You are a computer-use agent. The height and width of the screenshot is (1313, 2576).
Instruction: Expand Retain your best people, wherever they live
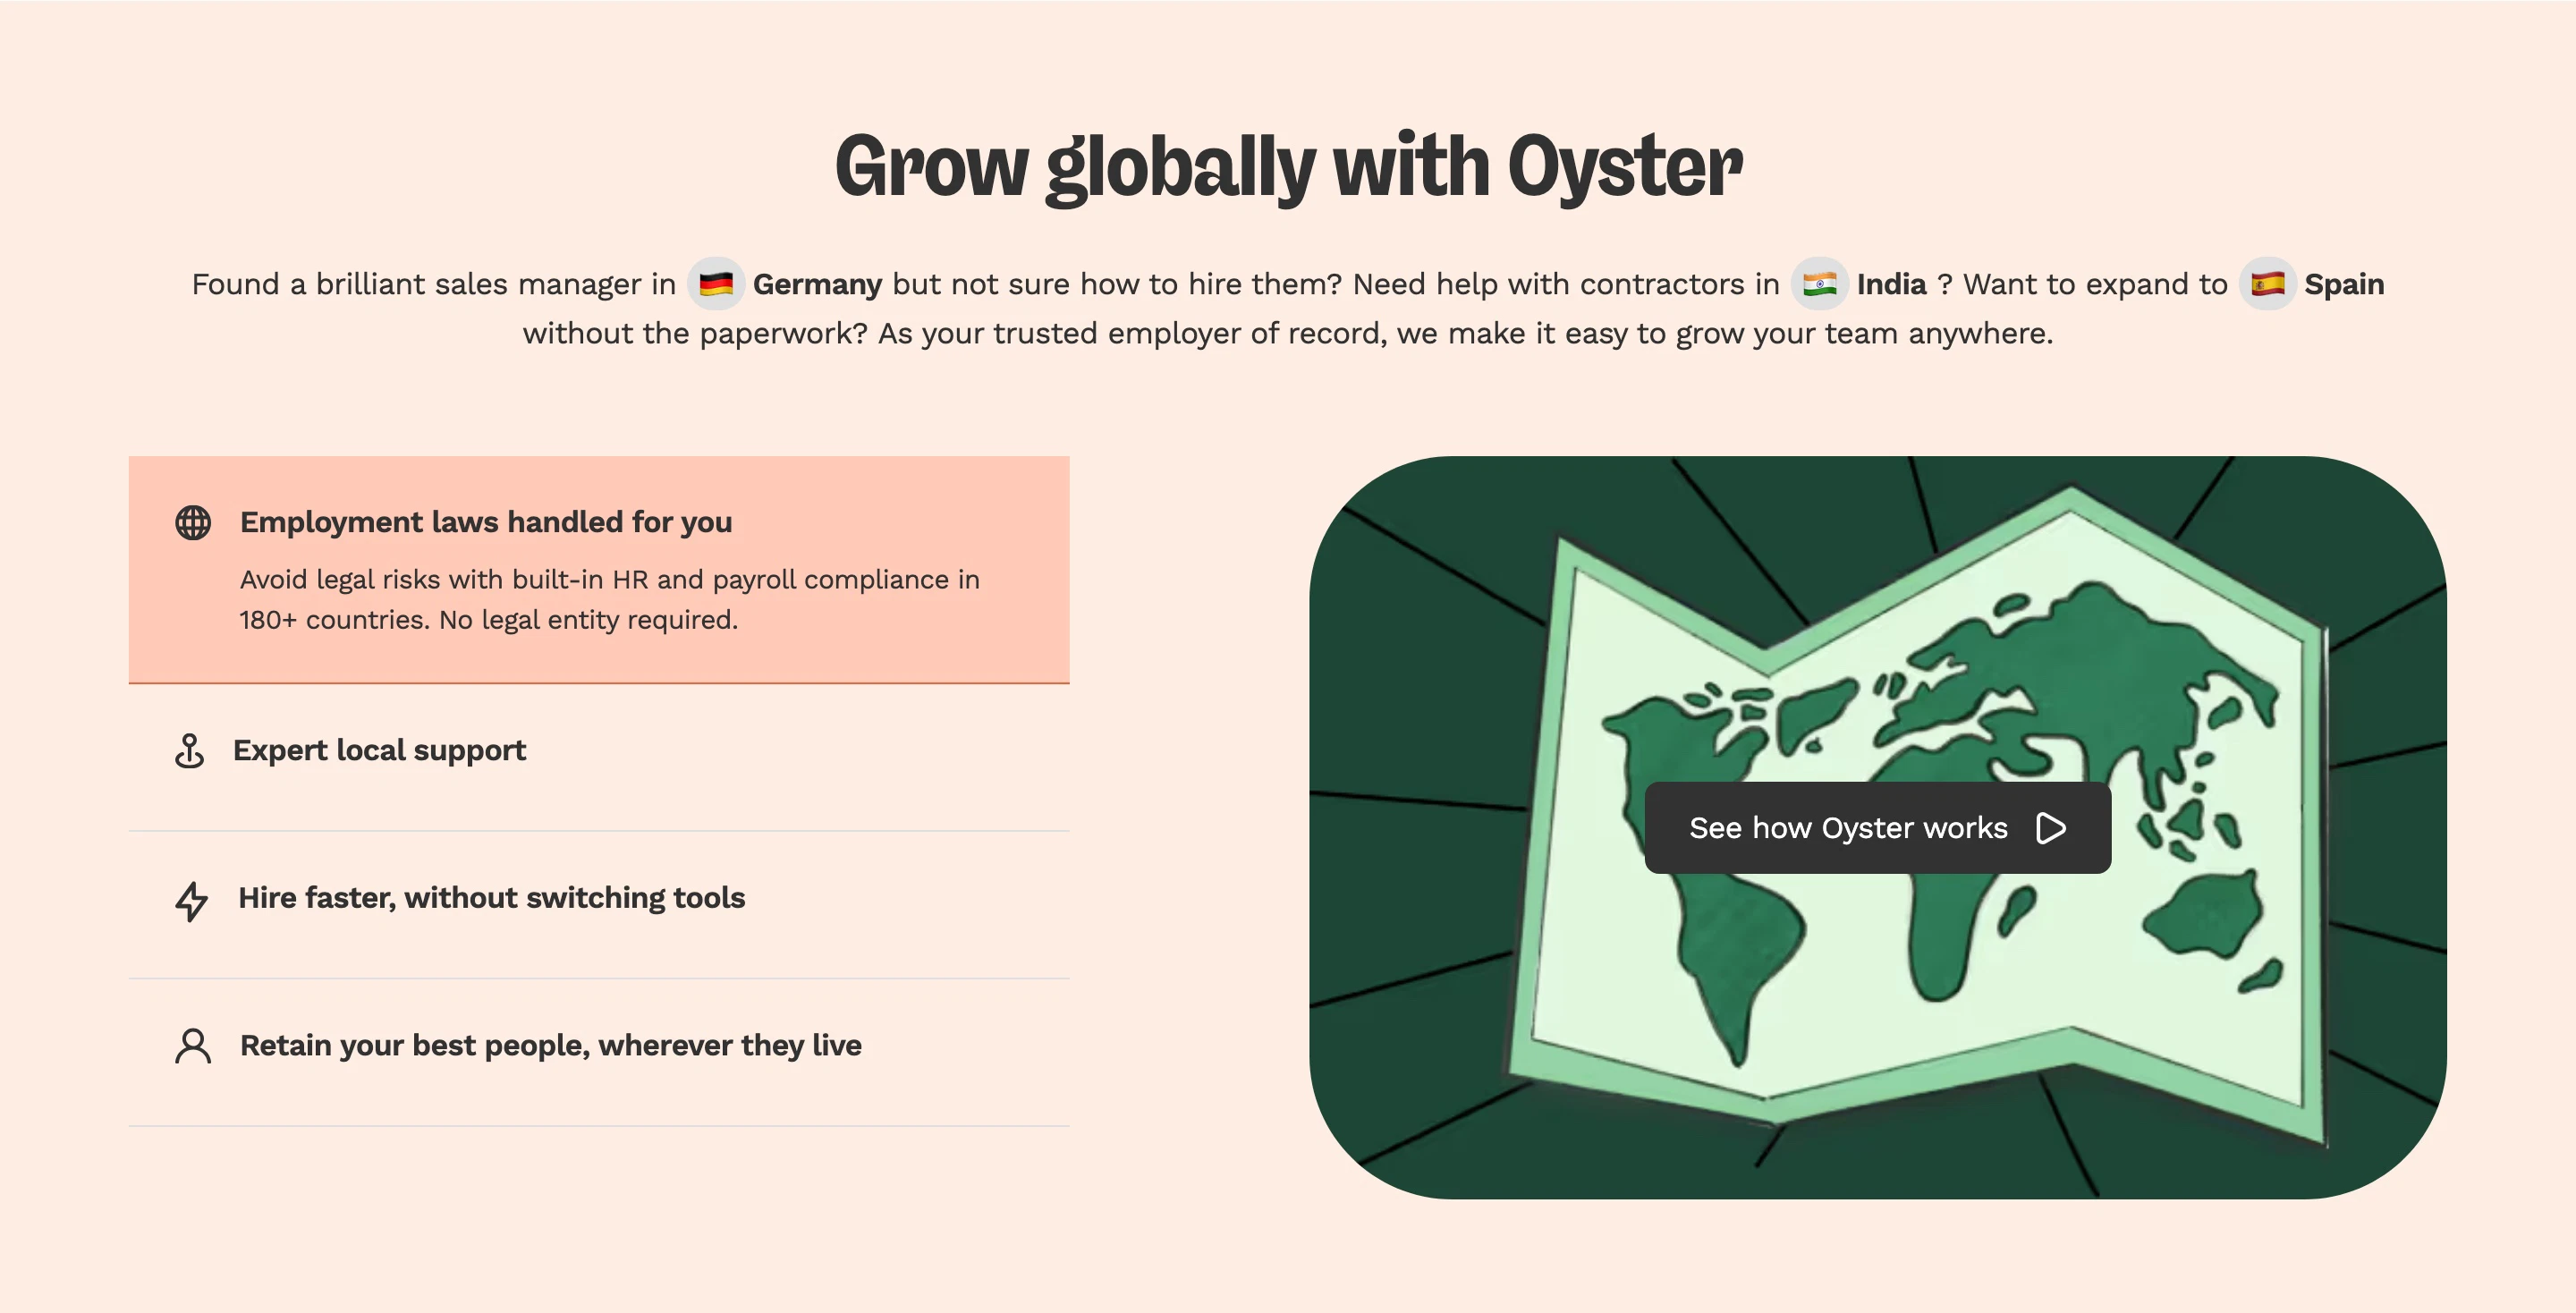click(599, 1053)
